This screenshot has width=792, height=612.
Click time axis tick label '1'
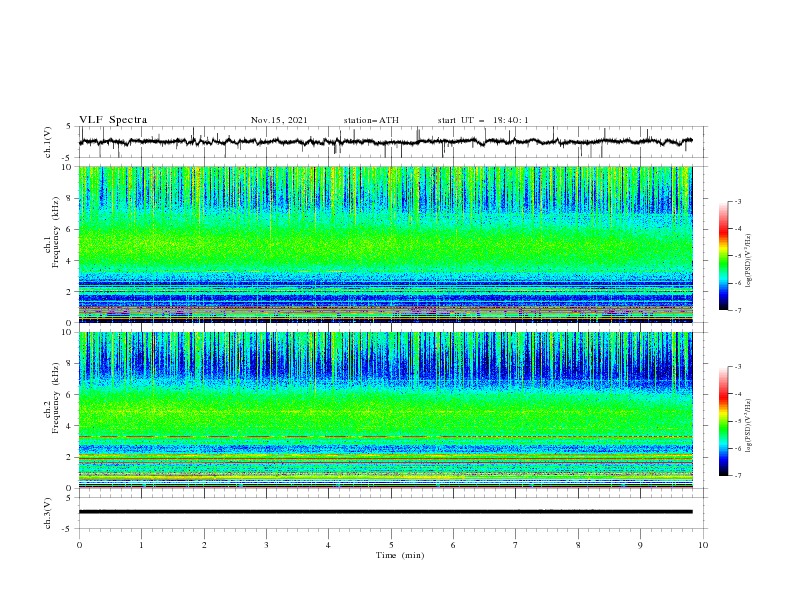[141, 545]
